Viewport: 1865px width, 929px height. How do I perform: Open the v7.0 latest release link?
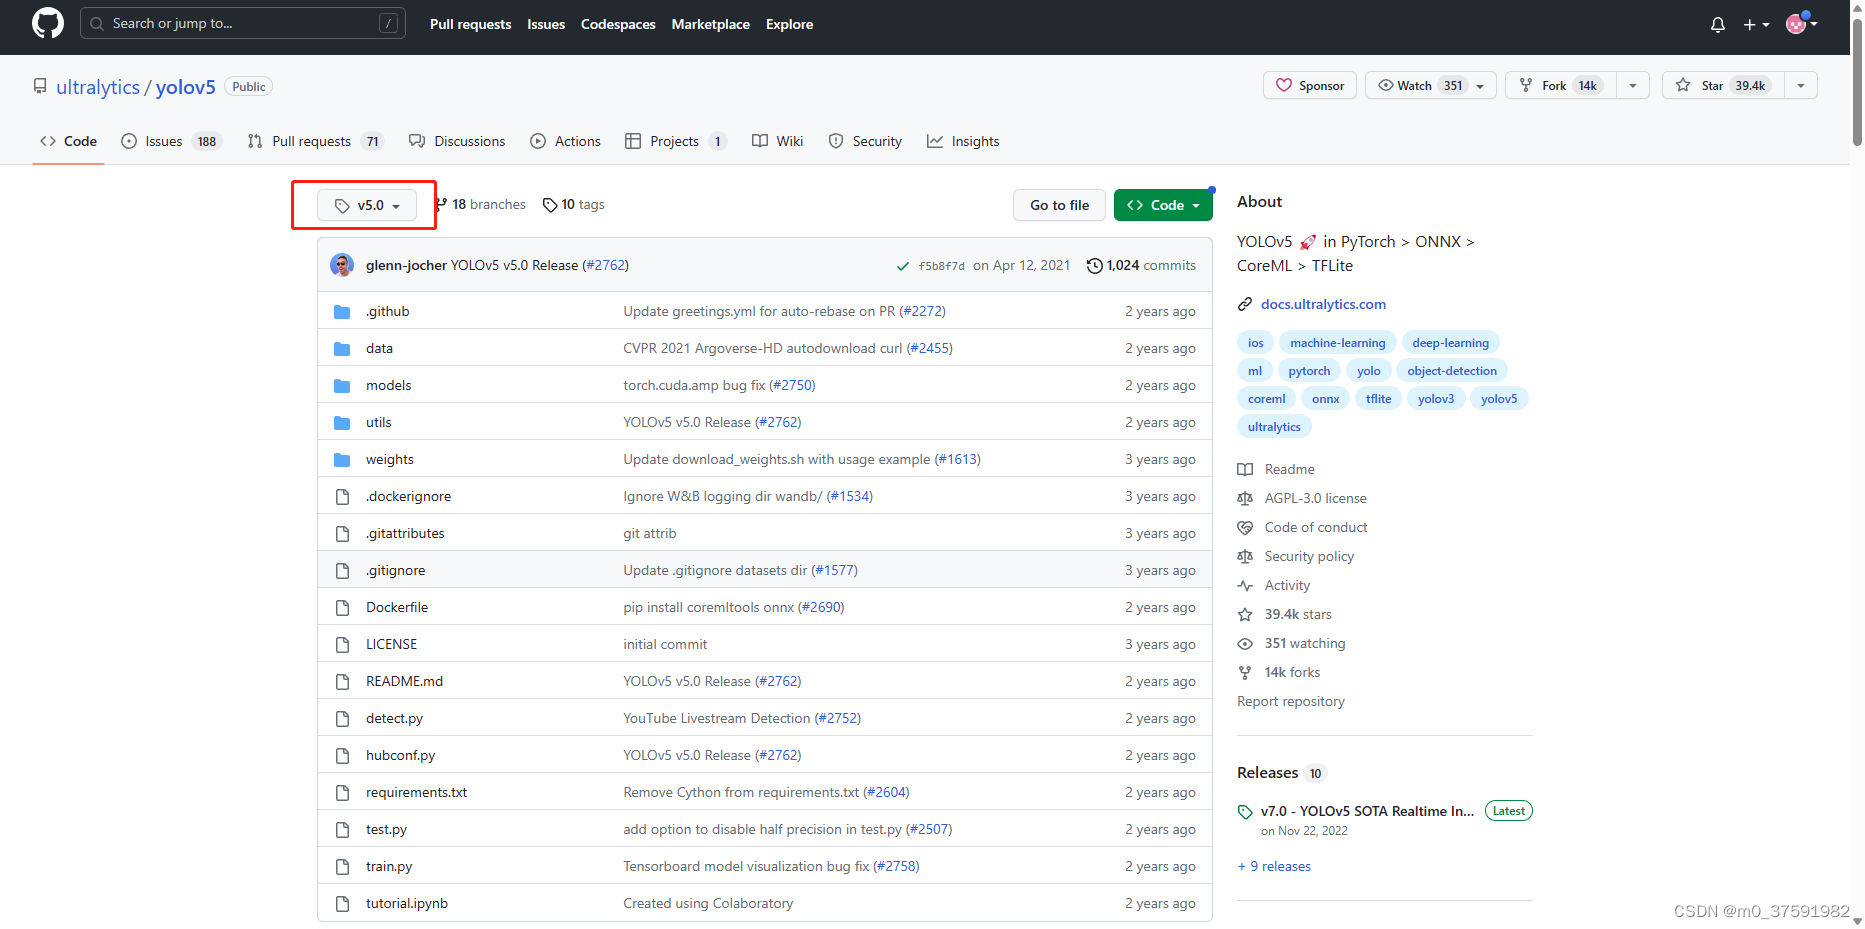pyautogui.click(x=1367, y=811)
